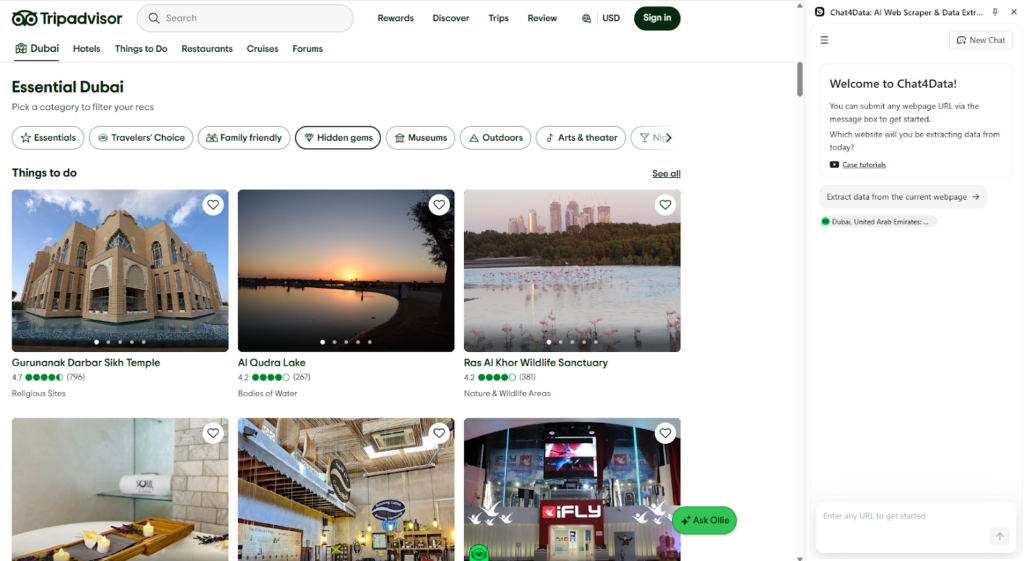Image resolution: width=1024 pixels, height=561 pixels.
Task: Click scrollbar up arrow on Tripadvisor page
Action: click(799, 5)
